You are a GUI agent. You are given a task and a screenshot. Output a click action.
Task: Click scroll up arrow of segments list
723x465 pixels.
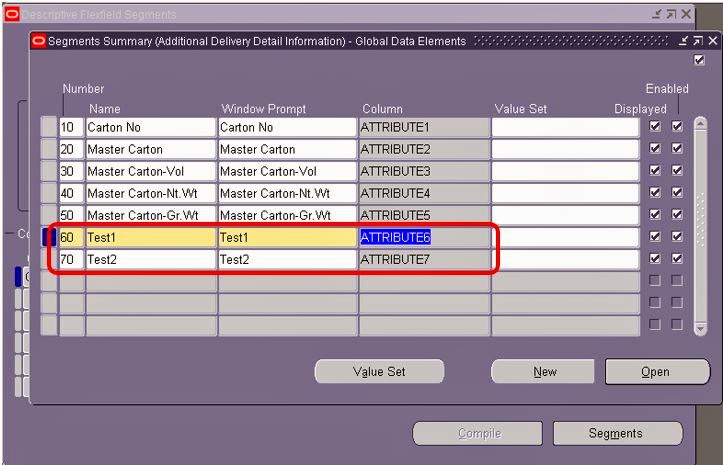click(700, 123)
